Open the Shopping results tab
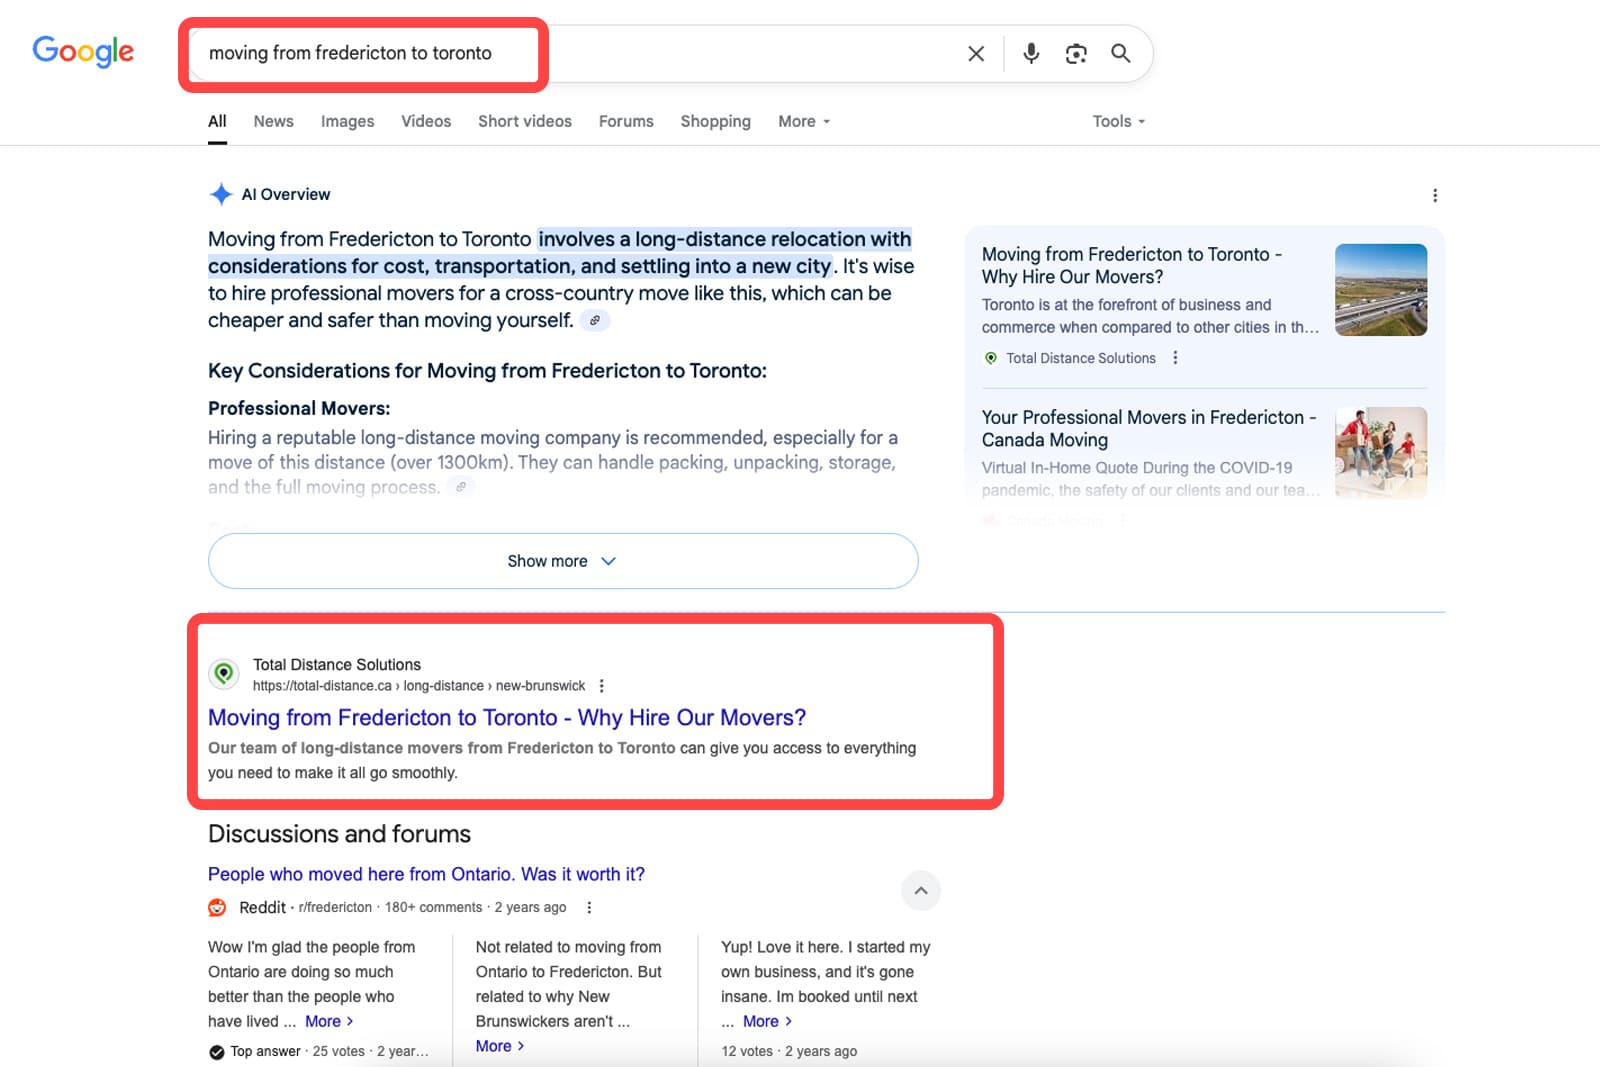 click(x=715, y=121)
